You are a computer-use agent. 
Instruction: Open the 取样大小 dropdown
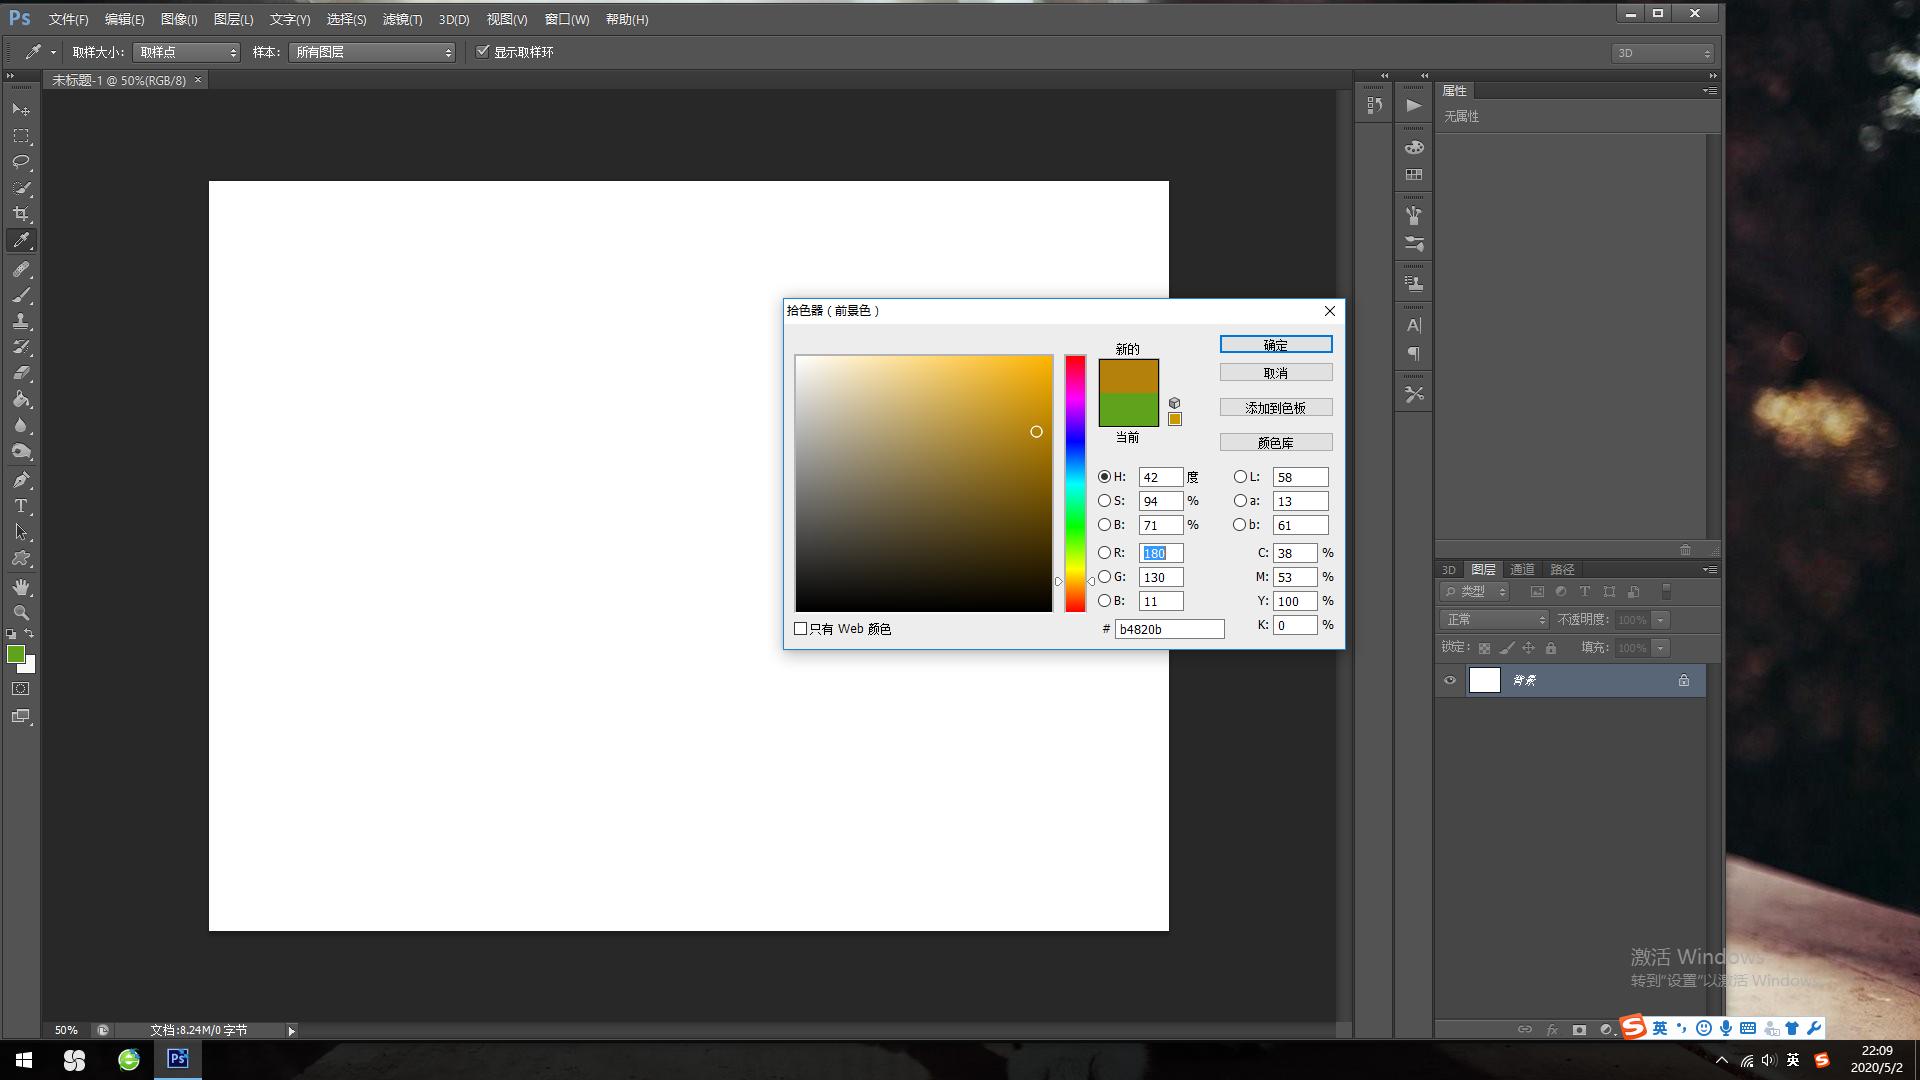click(187, 52)
